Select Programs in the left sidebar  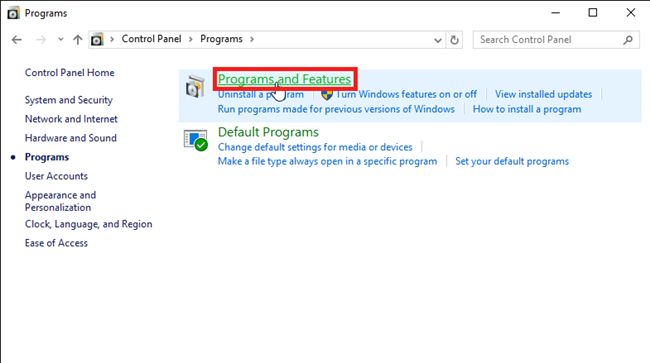47,157
